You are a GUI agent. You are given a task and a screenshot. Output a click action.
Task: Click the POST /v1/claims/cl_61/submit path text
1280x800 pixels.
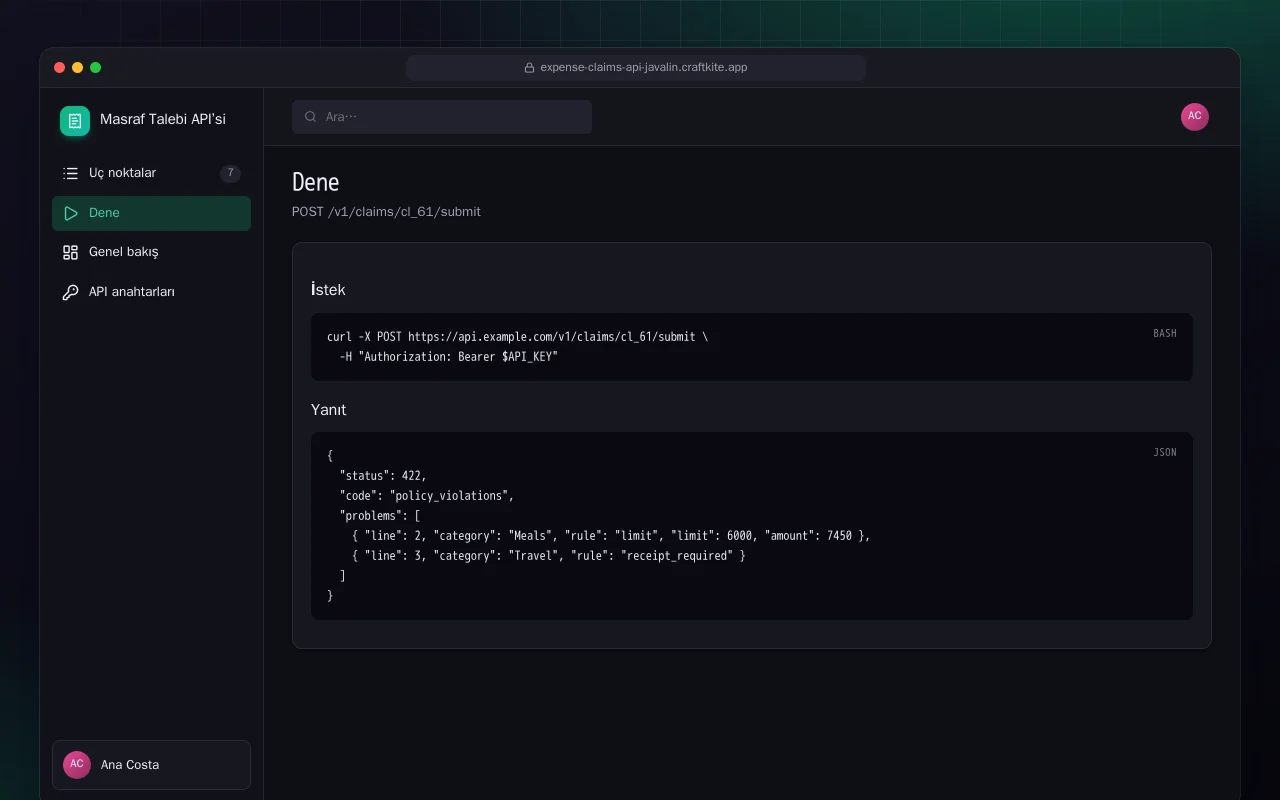(386, 212)
